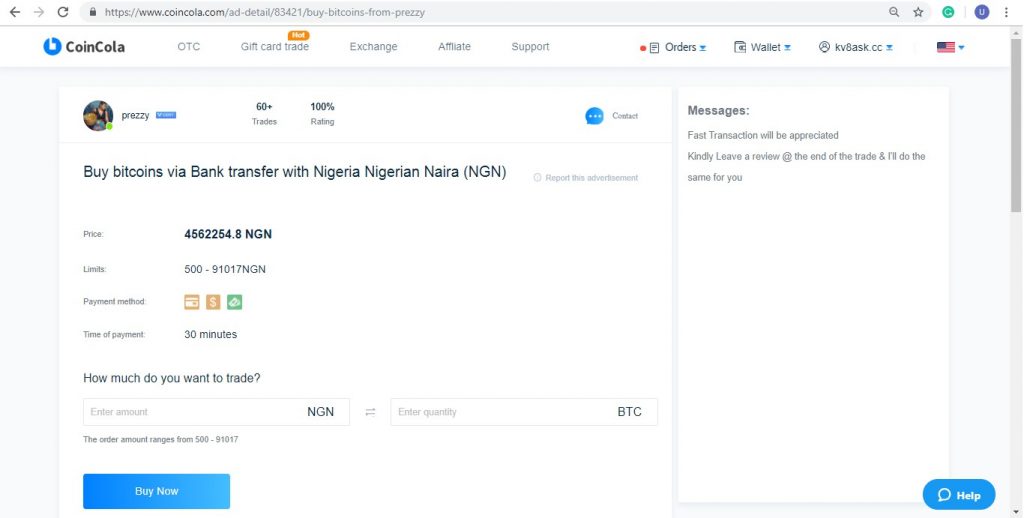The height and width of the screenshot is (518, 1024).
Task: Click Report this advertisement link
Action: [586, 178]
